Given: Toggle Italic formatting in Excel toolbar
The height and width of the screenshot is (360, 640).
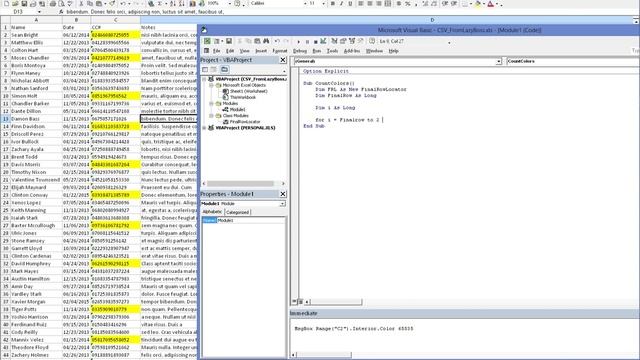Looking at the screenshot, I should click(341, 4).
